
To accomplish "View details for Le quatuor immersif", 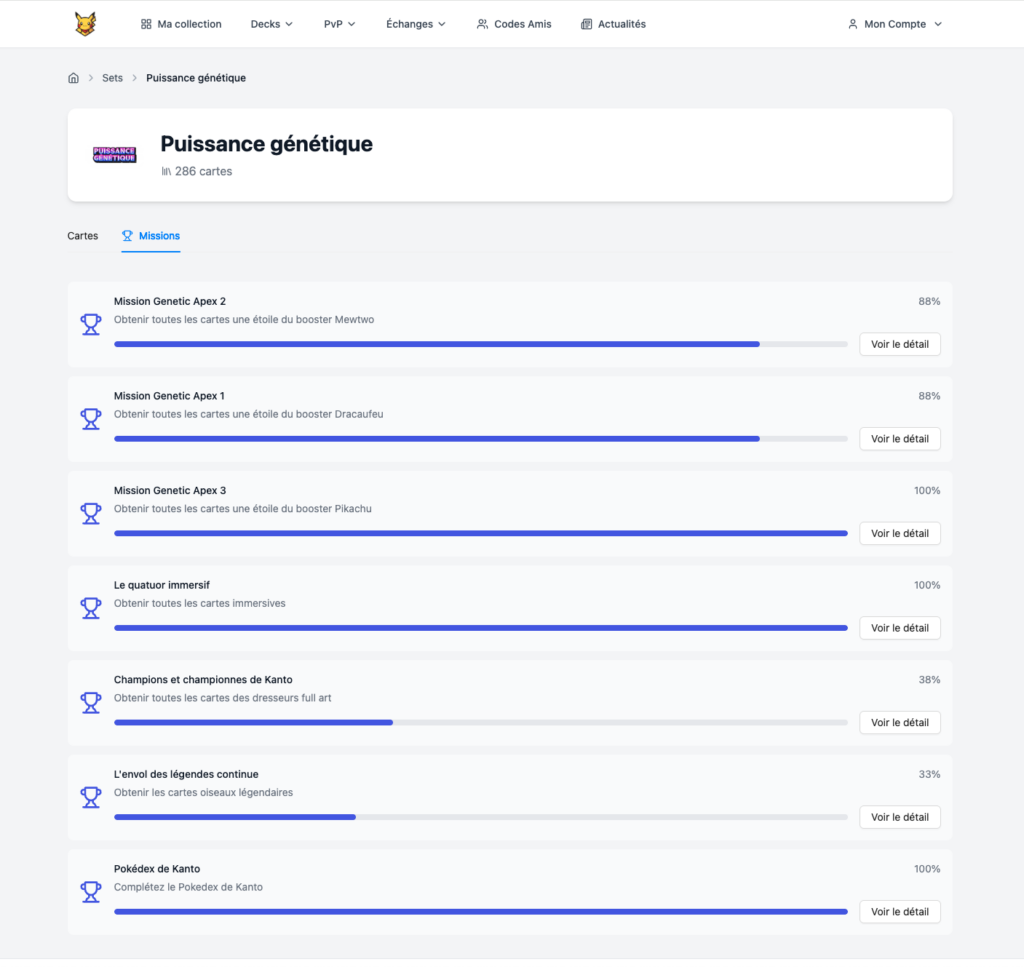I will tap(900, 628).
